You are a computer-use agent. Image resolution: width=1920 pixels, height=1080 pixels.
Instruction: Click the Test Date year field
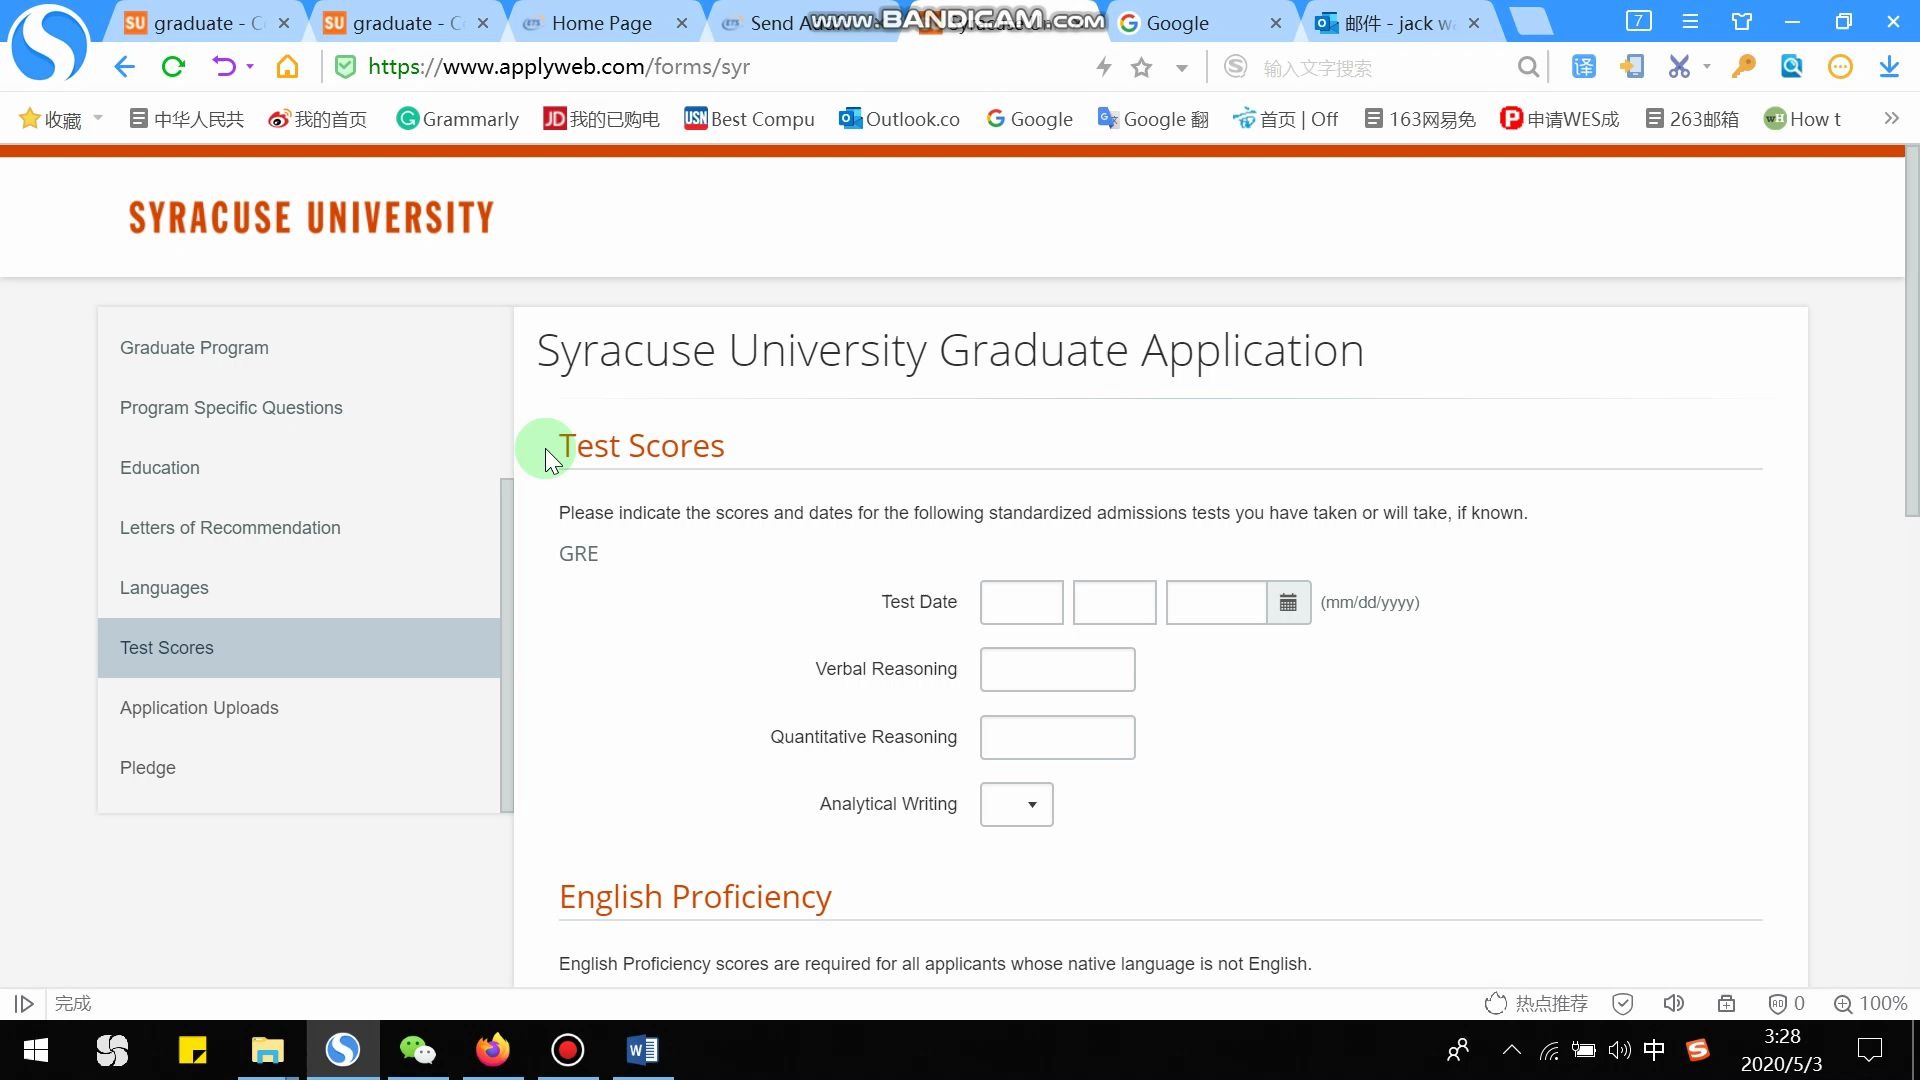pyautogui.click(x=1216, y=602)
